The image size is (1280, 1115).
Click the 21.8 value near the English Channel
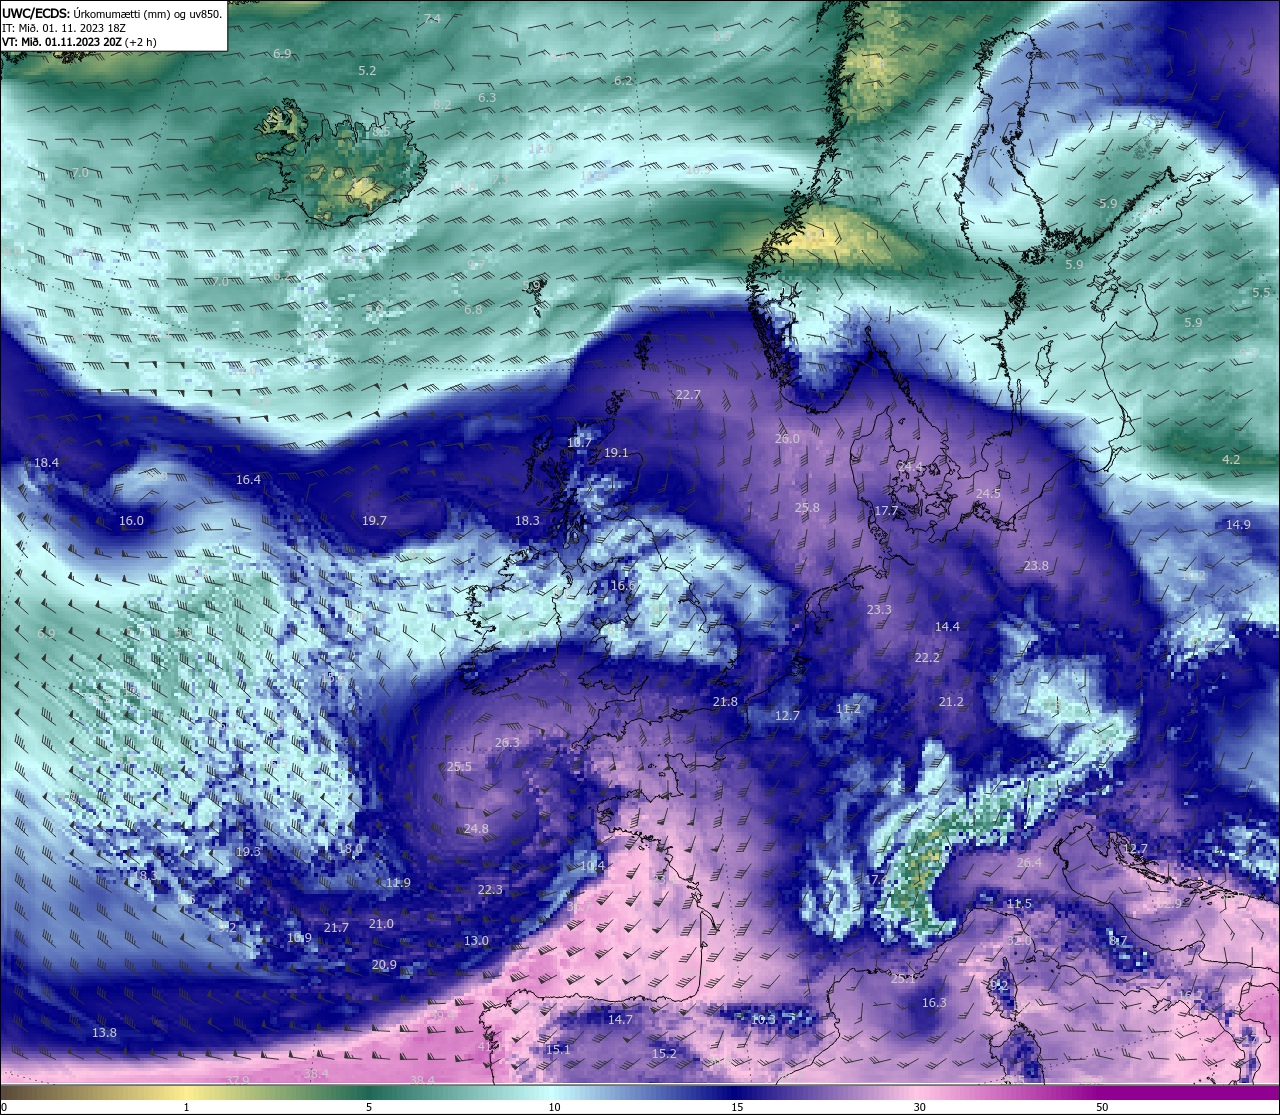(x=725, y=702)
